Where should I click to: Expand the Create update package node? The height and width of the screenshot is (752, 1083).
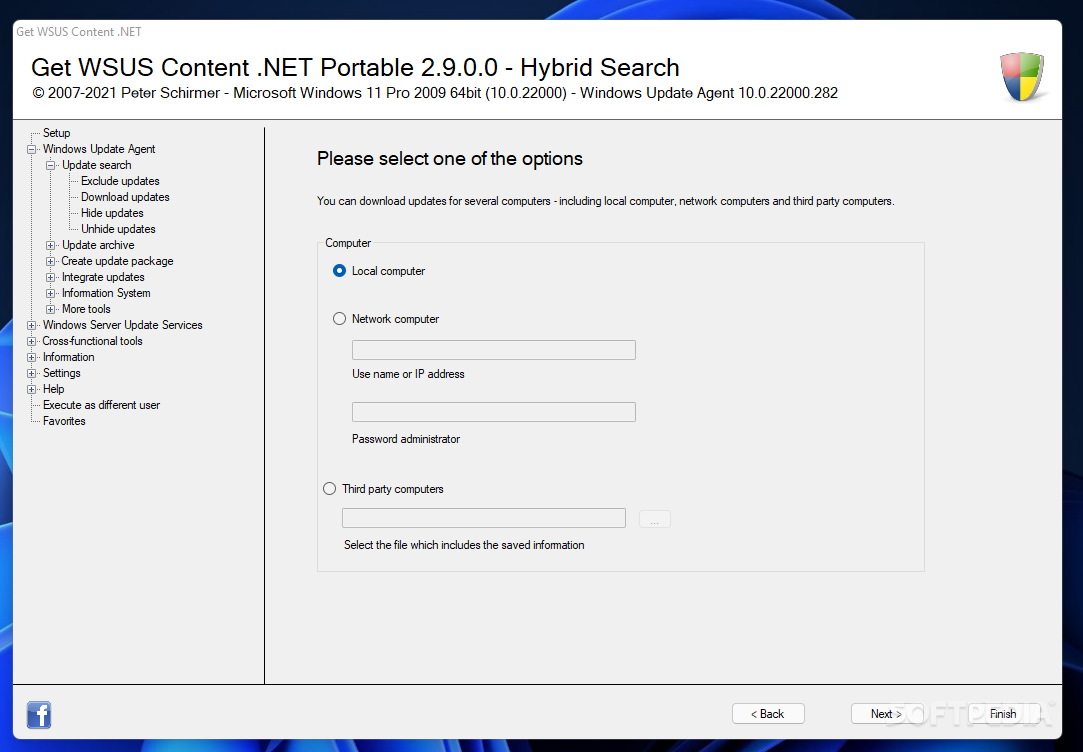coord(50,261)
